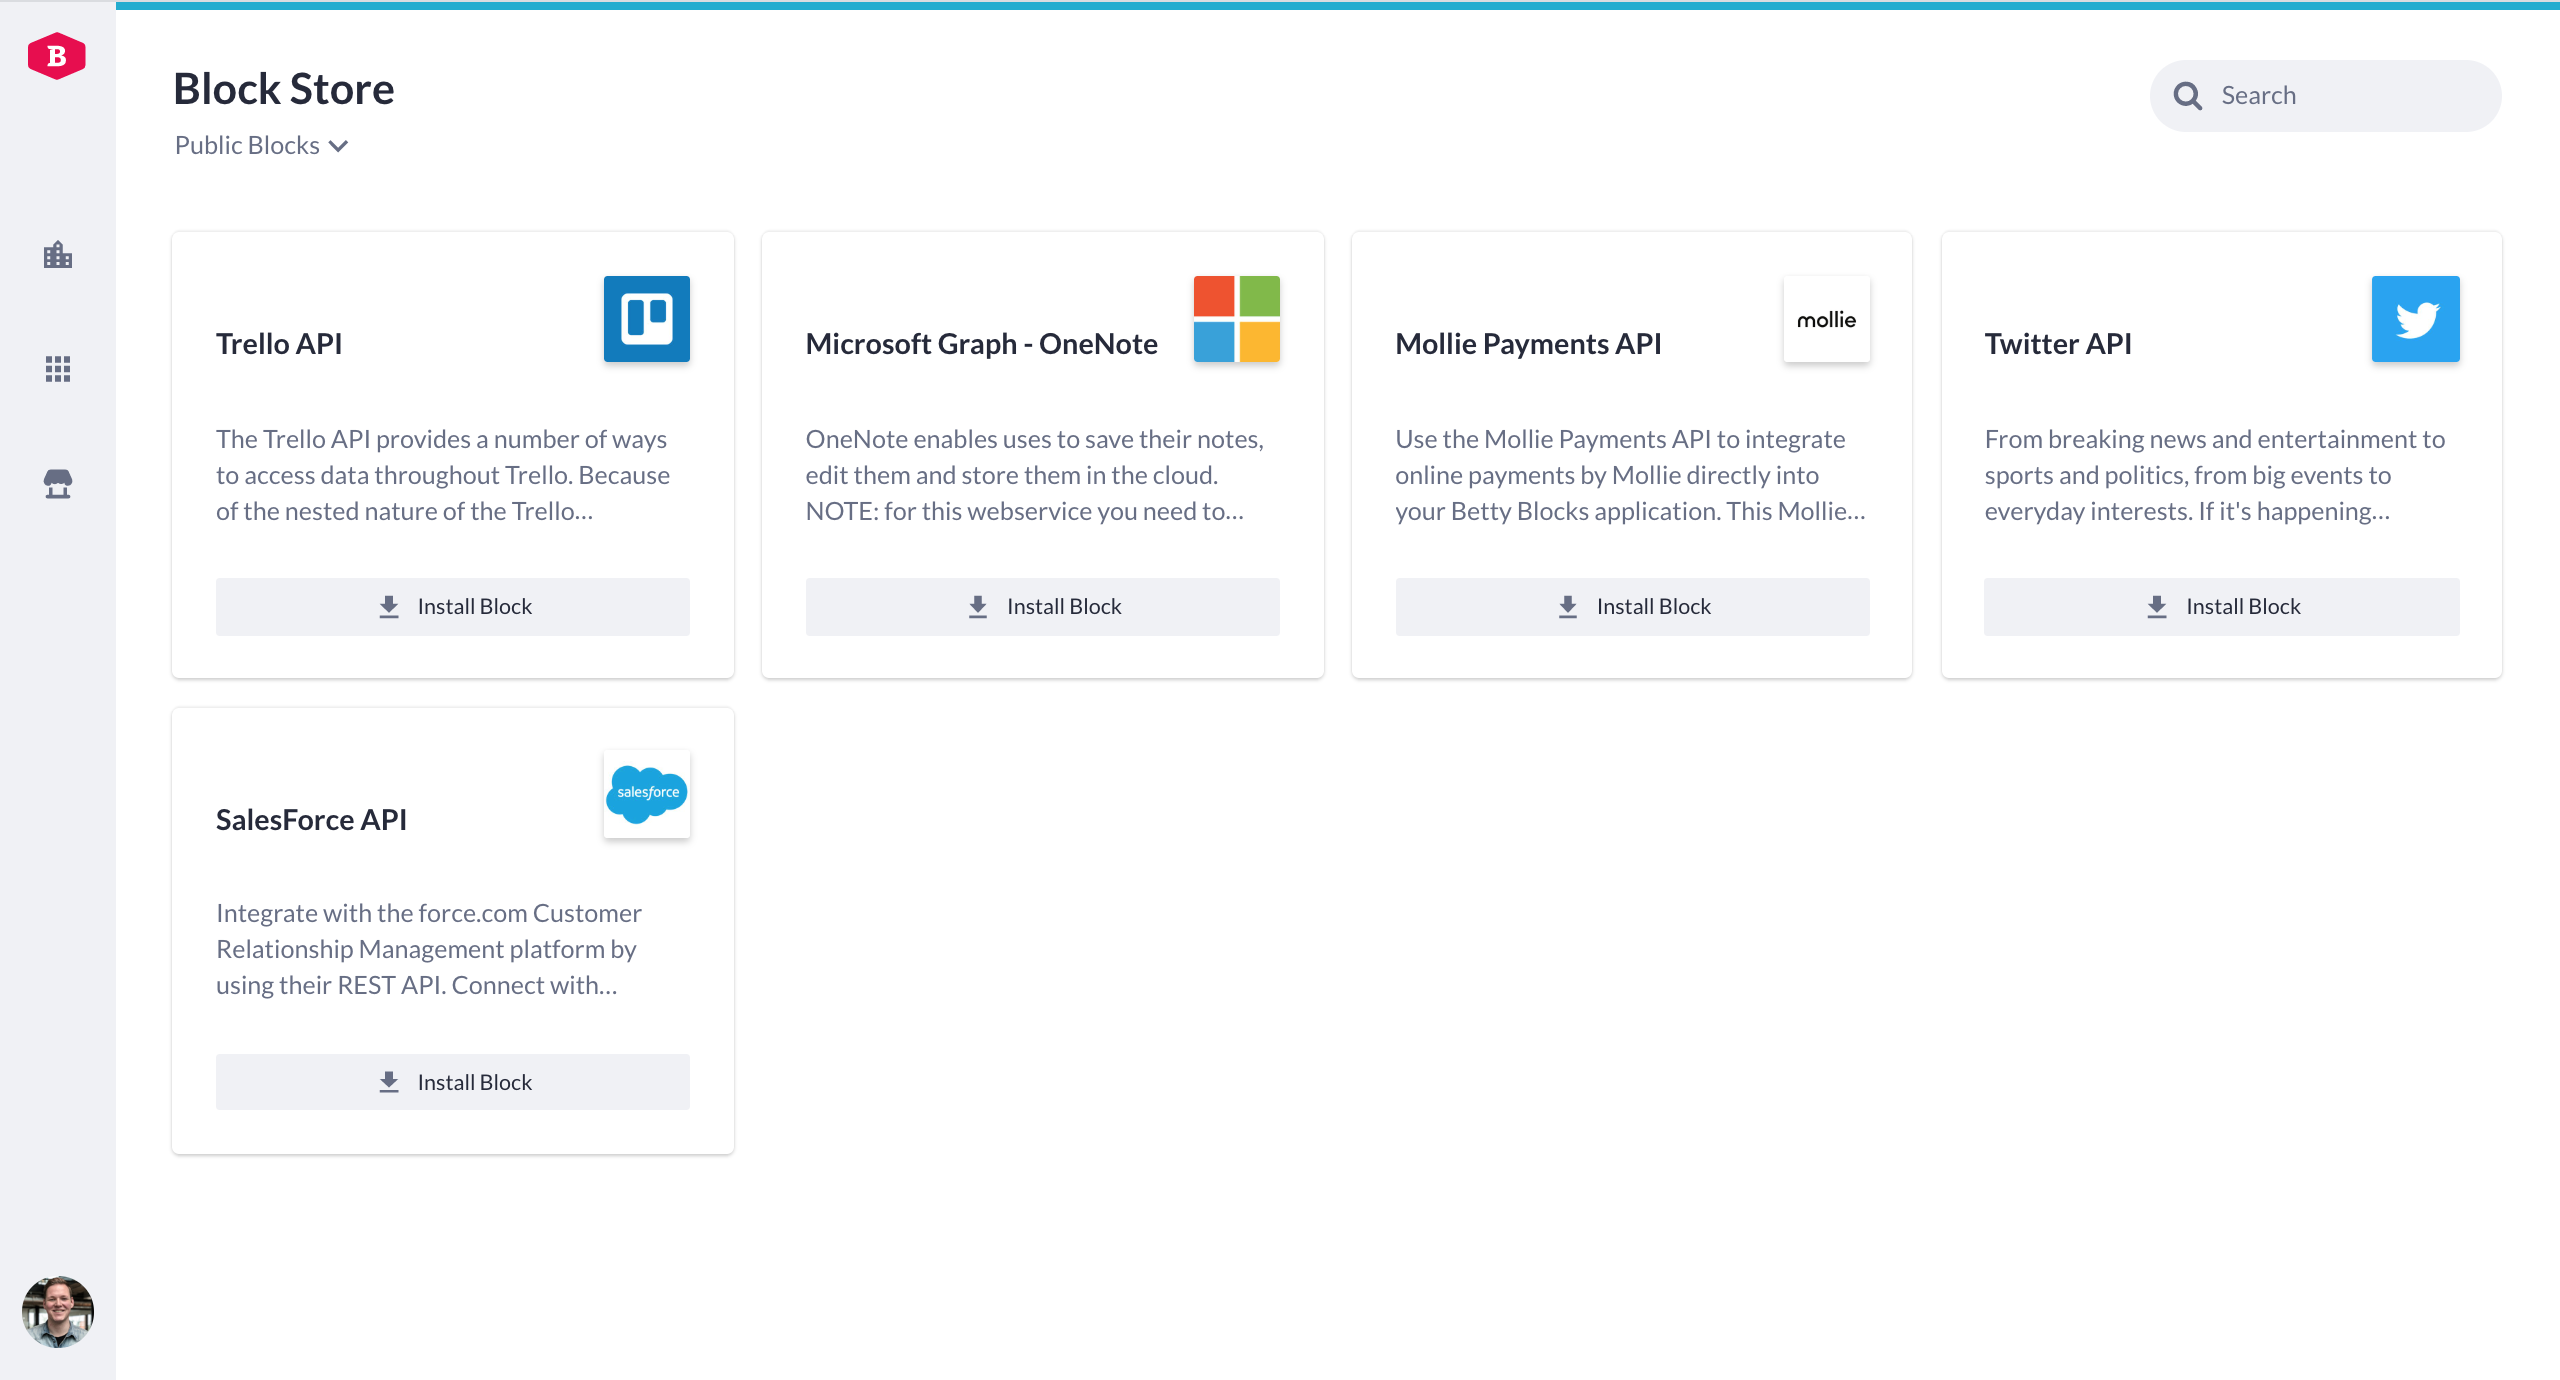Click download icon on Mollie Install button
Image resolution: width=2560 pixels, height=1380 pixels.
click(1568, 607)
